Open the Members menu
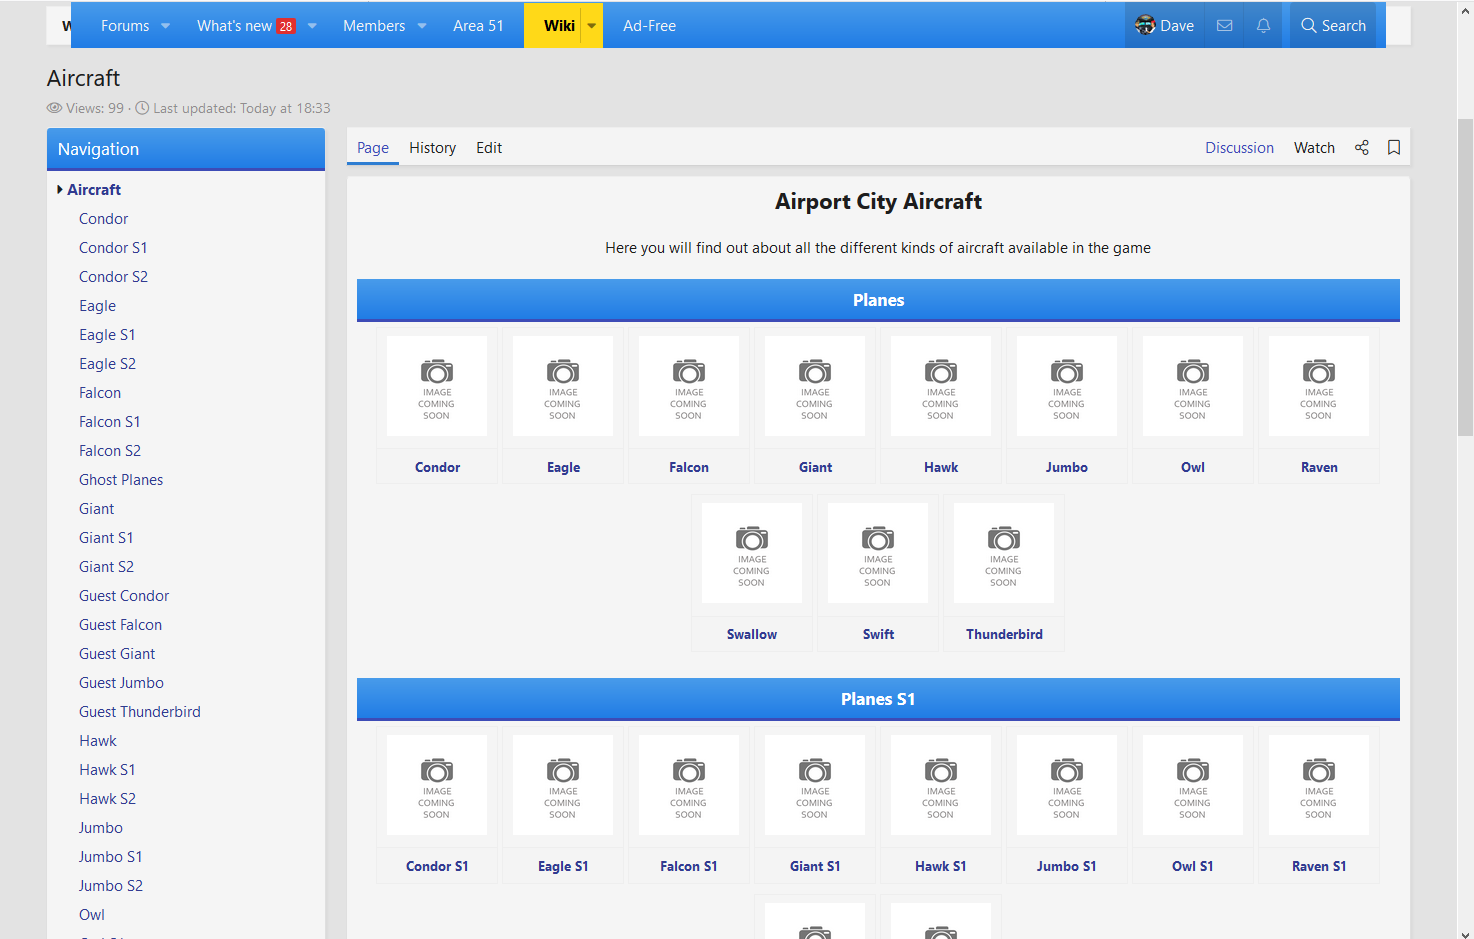The image size is (1474, 939). 374,26
